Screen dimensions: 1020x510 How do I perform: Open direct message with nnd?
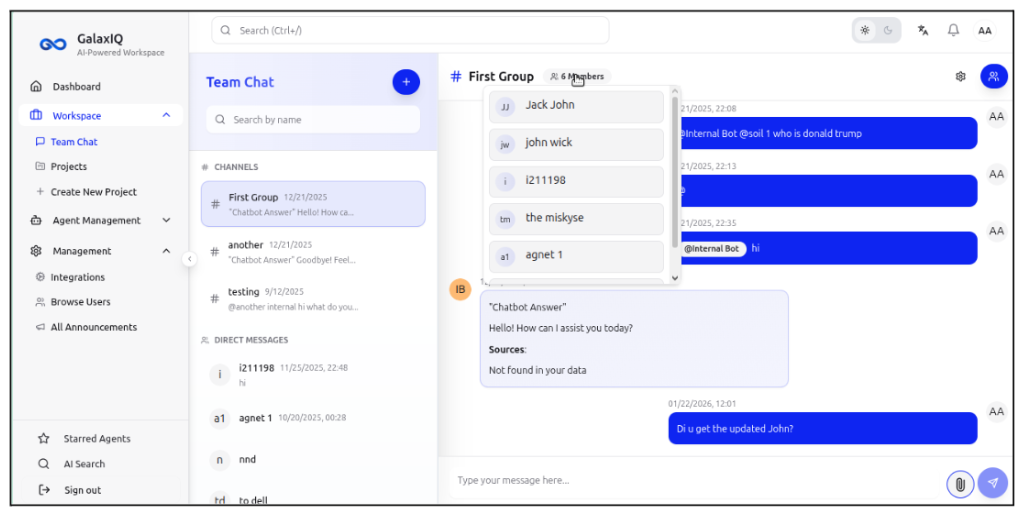(x=313, y=460)
